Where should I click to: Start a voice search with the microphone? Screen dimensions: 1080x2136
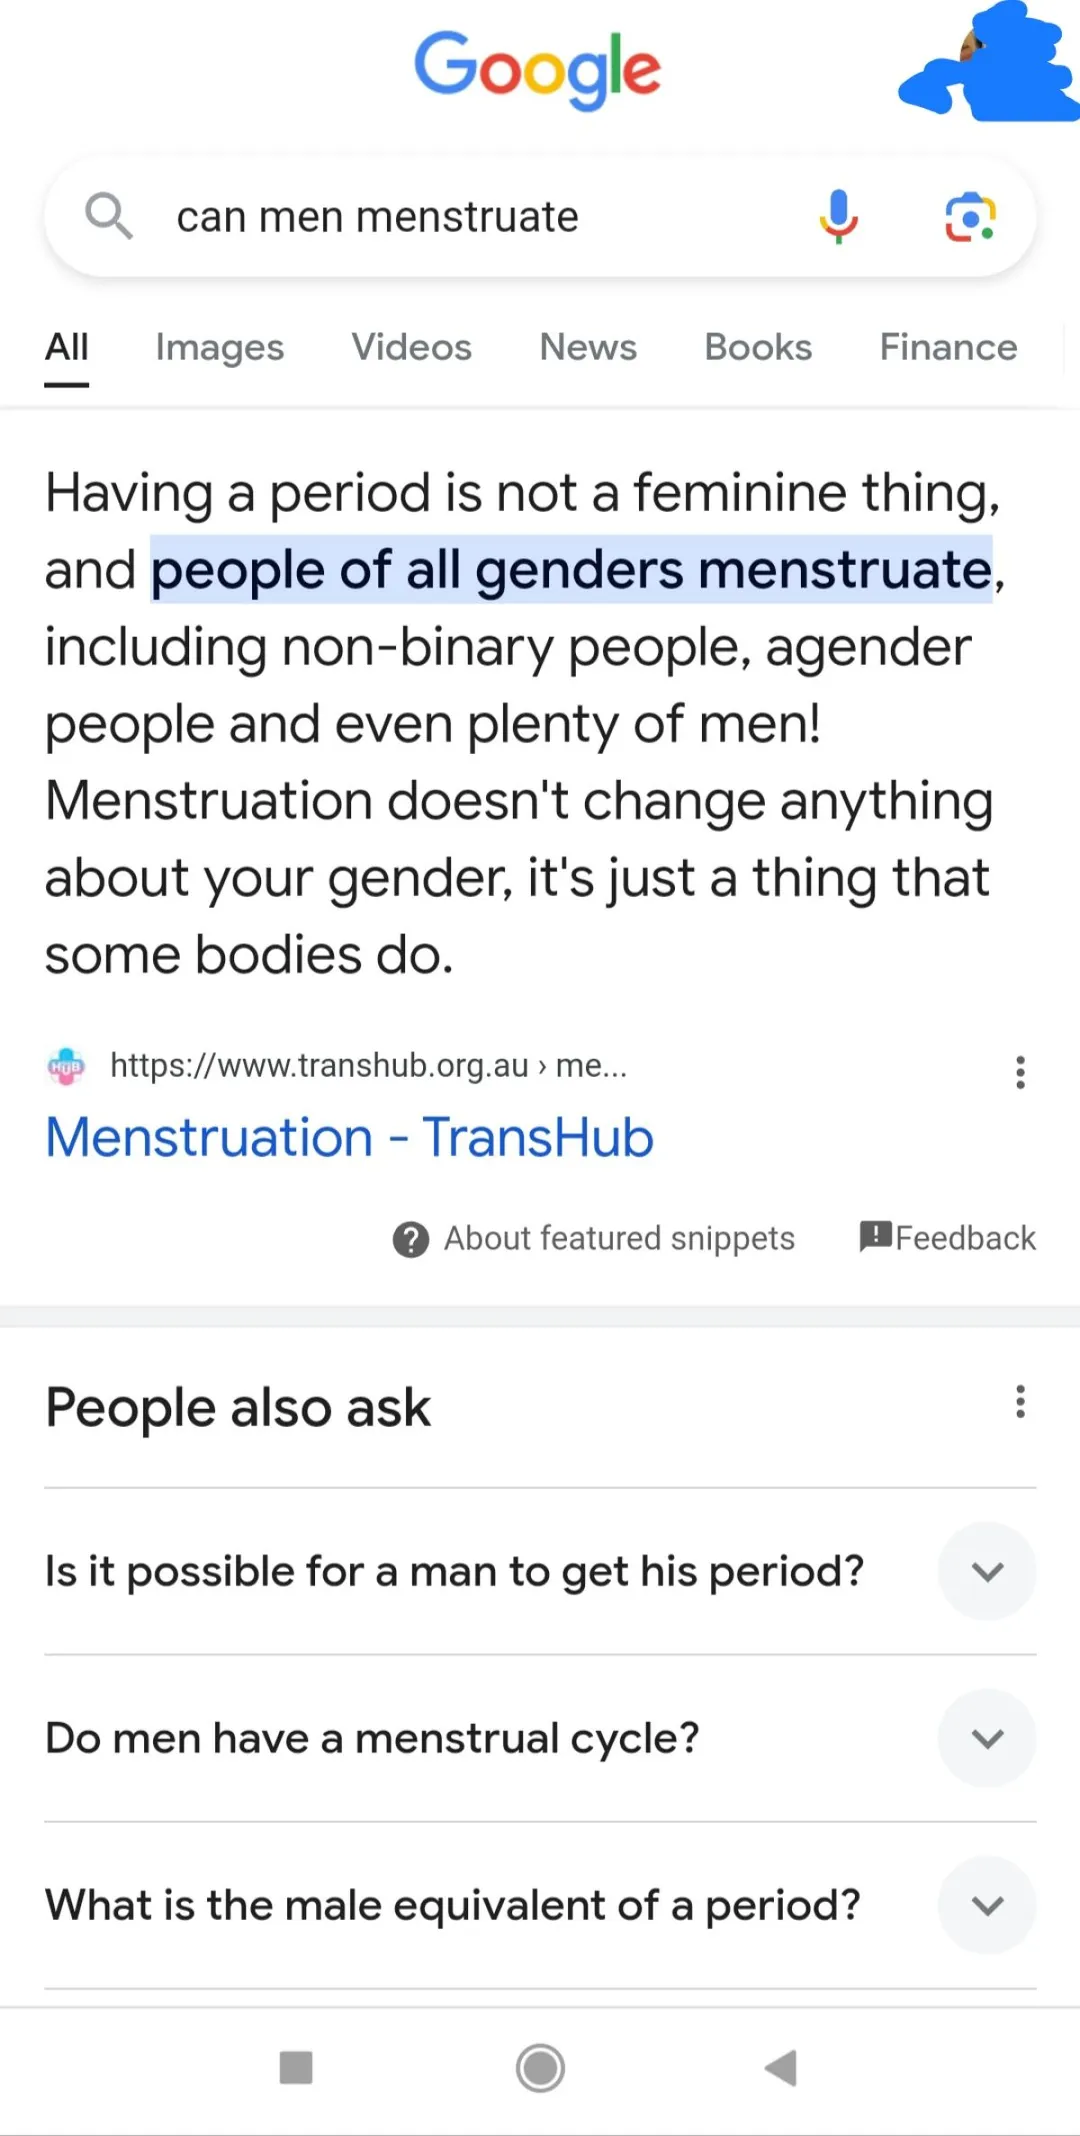(839, 216)
